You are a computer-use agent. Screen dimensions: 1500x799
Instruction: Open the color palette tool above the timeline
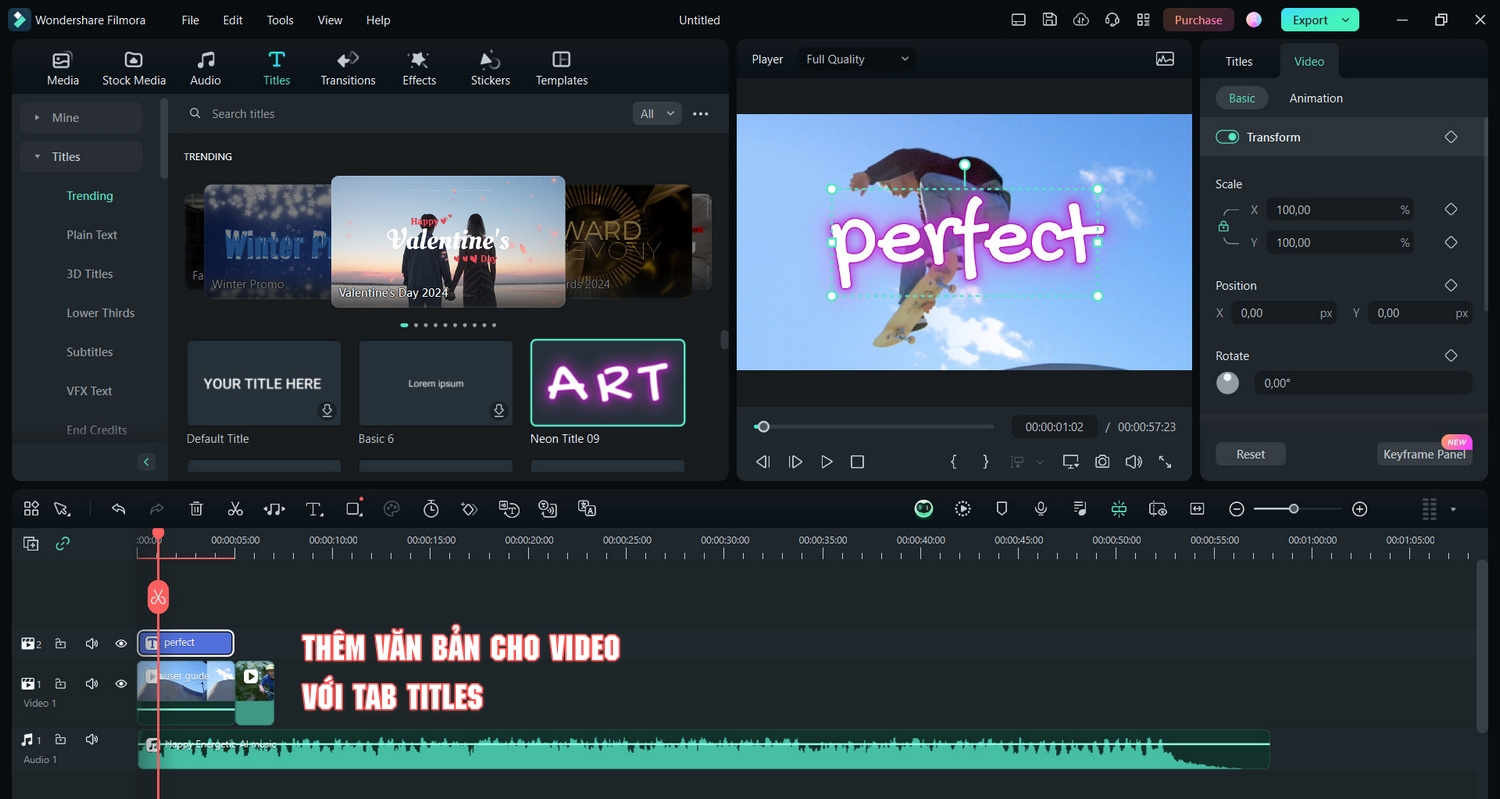click(391, 508)
